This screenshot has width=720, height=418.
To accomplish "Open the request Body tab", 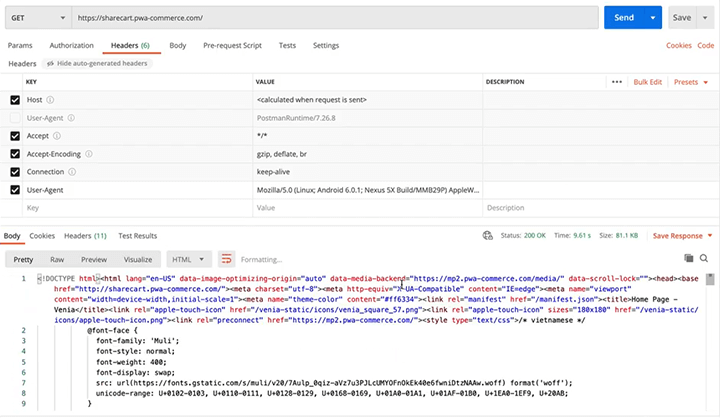I will click(x=178, y=45).
